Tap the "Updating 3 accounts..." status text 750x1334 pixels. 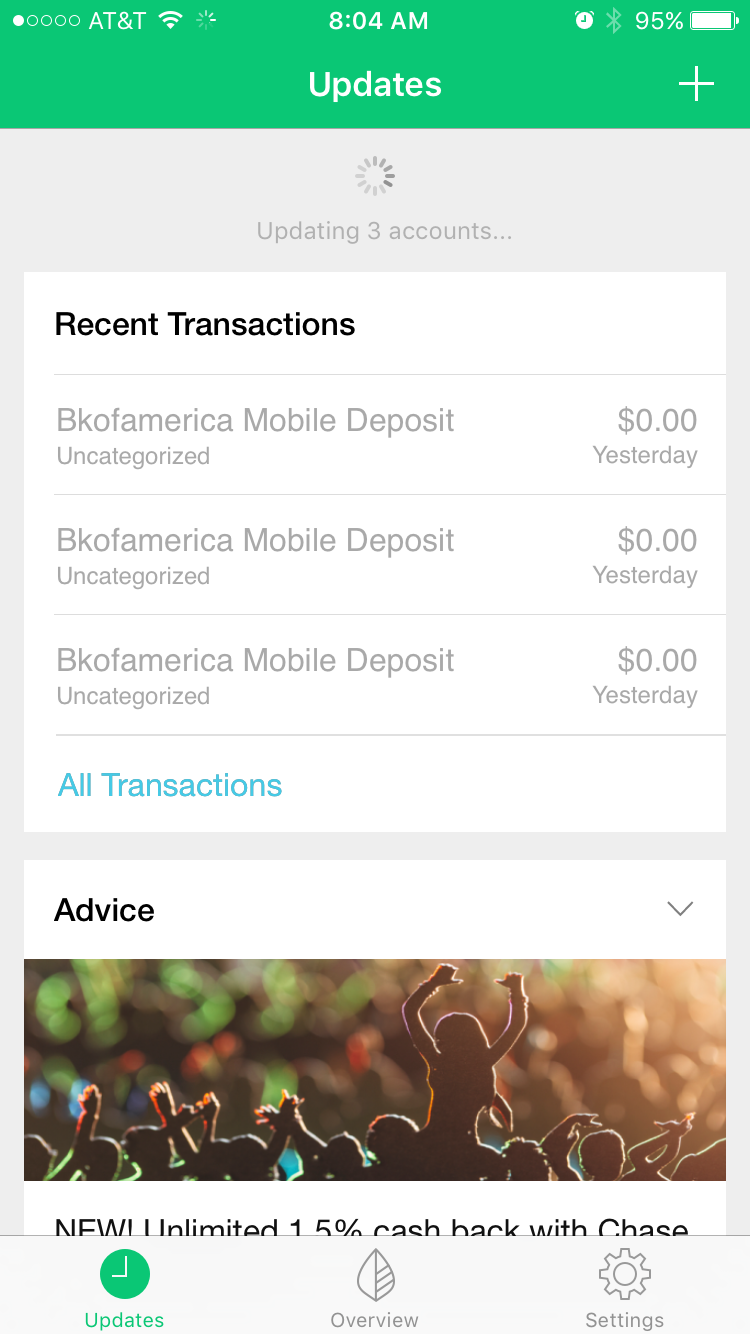click(384, 231)
